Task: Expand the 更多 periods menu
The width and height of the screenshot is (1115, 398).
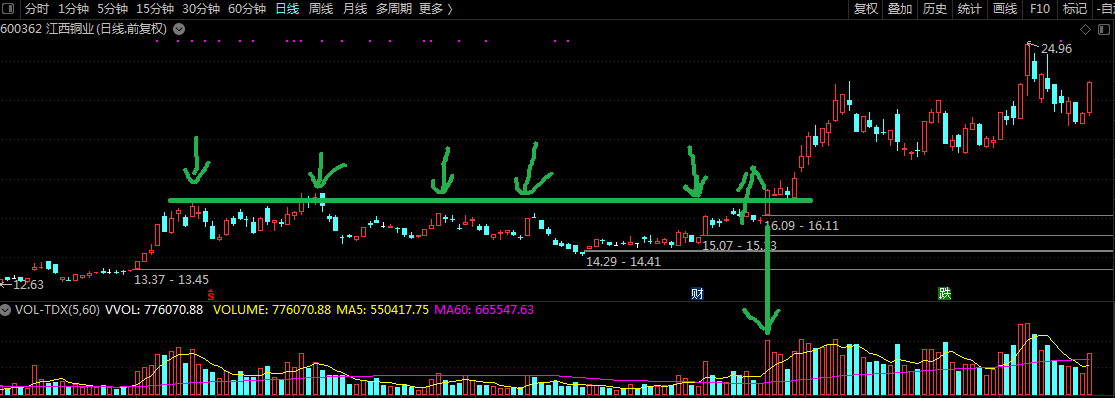Action: [x=436, y=9]
